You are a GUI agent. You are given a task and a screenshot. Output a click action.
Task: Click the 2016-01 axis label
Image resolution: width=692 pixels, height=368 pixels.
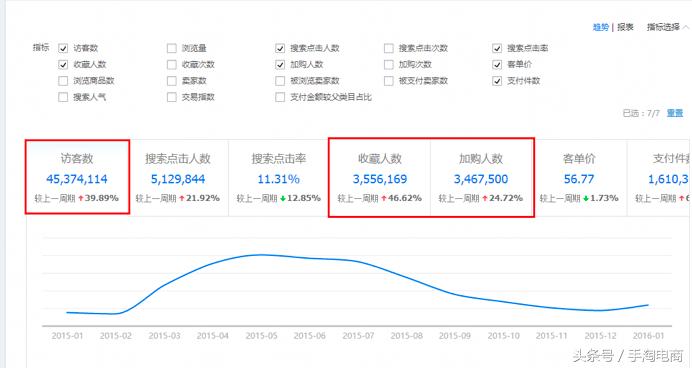(648, 336)
